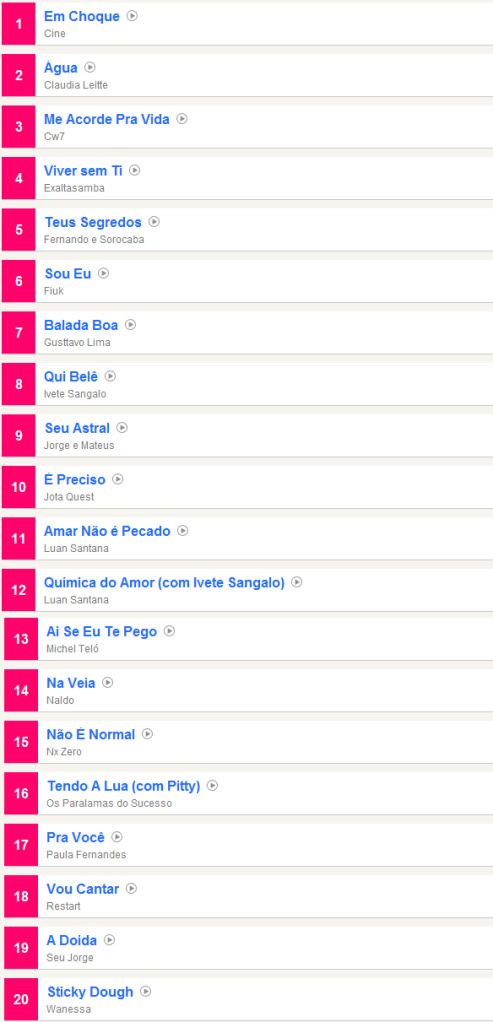Start preview of Viver sem Ti
This screenshot has height=1022, width=493.
(134, 170)
